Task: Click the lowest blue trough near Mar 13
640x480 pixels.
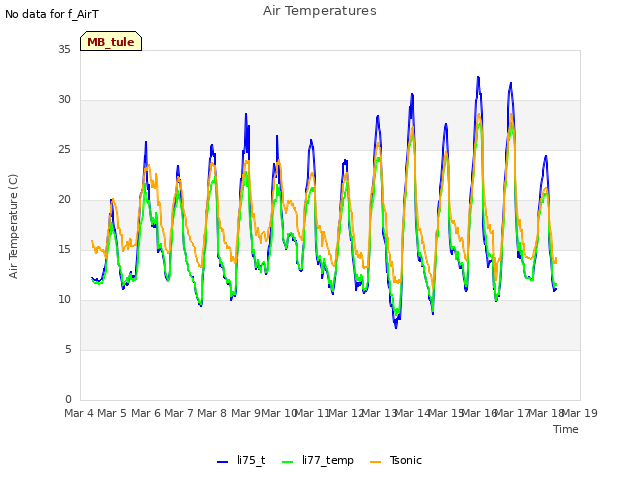Action: [396, 327]
